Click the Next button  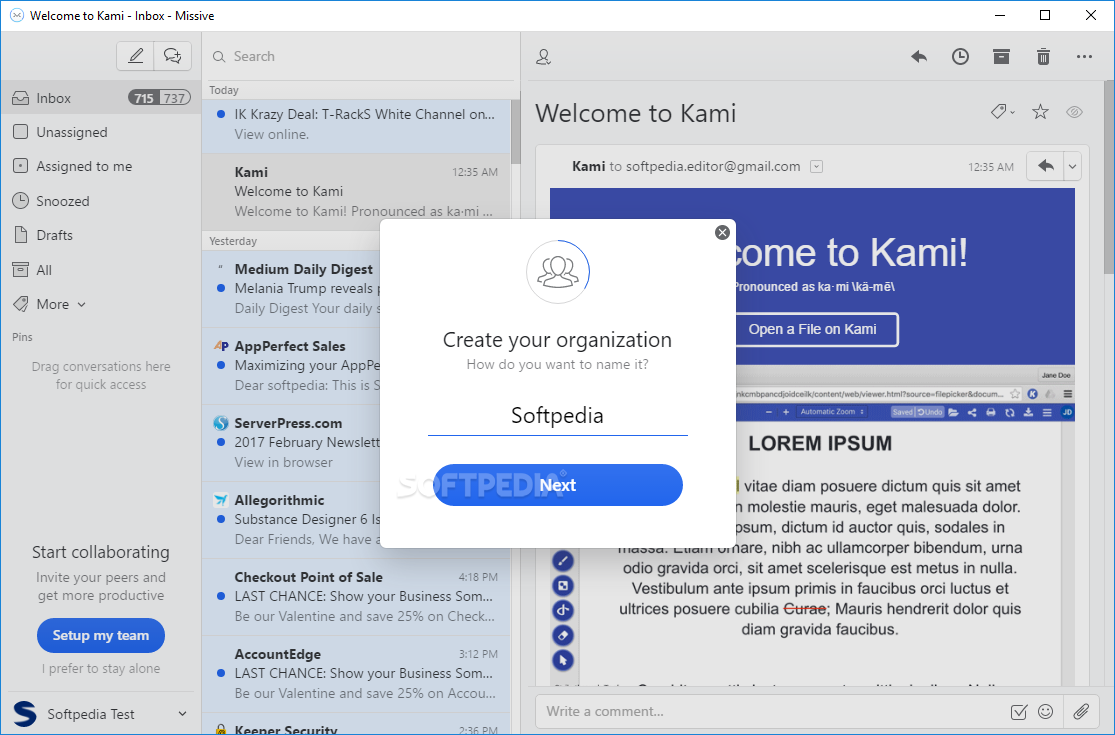[558, 485]
